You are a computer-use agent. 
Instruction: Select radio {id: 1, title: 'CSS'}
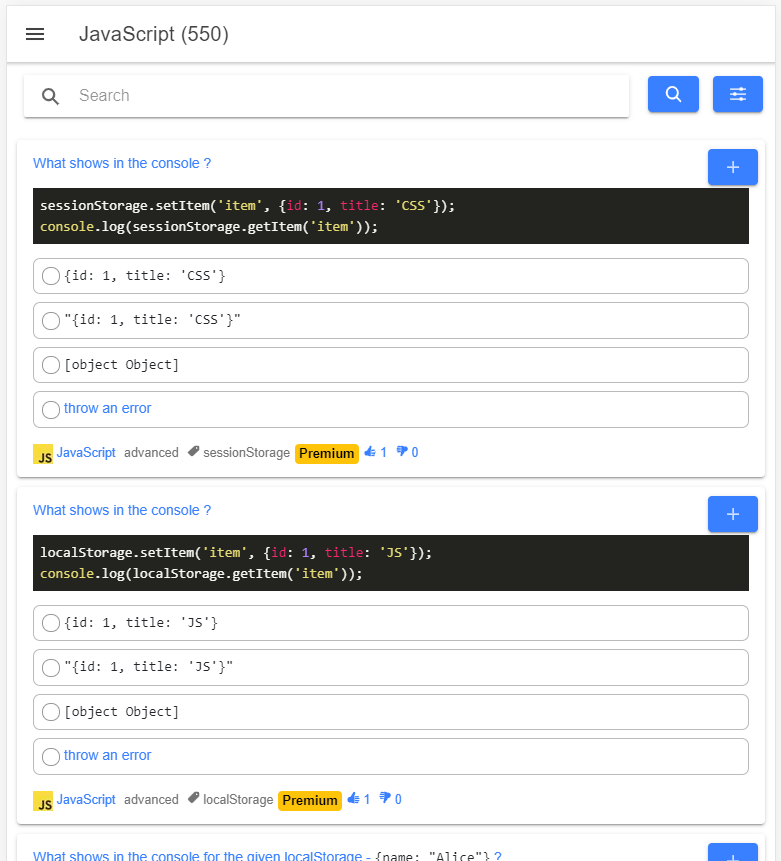(x=51, y=276)
